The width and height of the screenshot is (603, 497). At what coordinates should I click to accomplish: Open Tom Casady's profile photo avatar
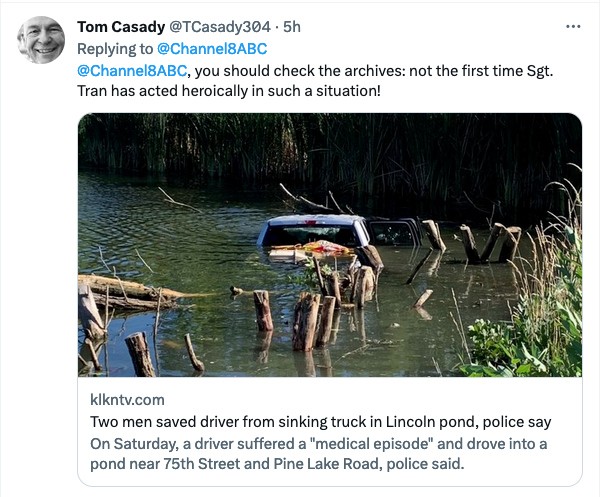41,40
